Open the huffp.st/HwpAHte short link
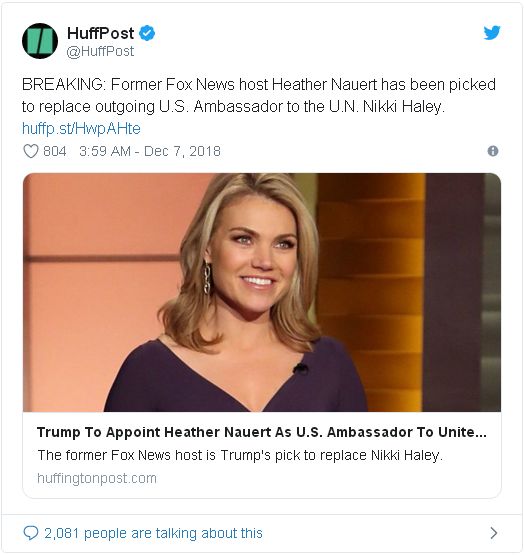This screenshot has width=524, height=555. point(81,128)
